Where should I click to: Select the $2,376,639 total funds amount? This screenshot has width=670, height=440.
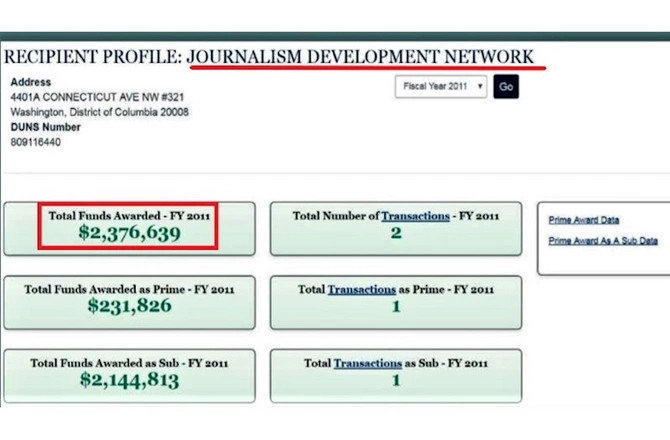(x=129, y=233)
